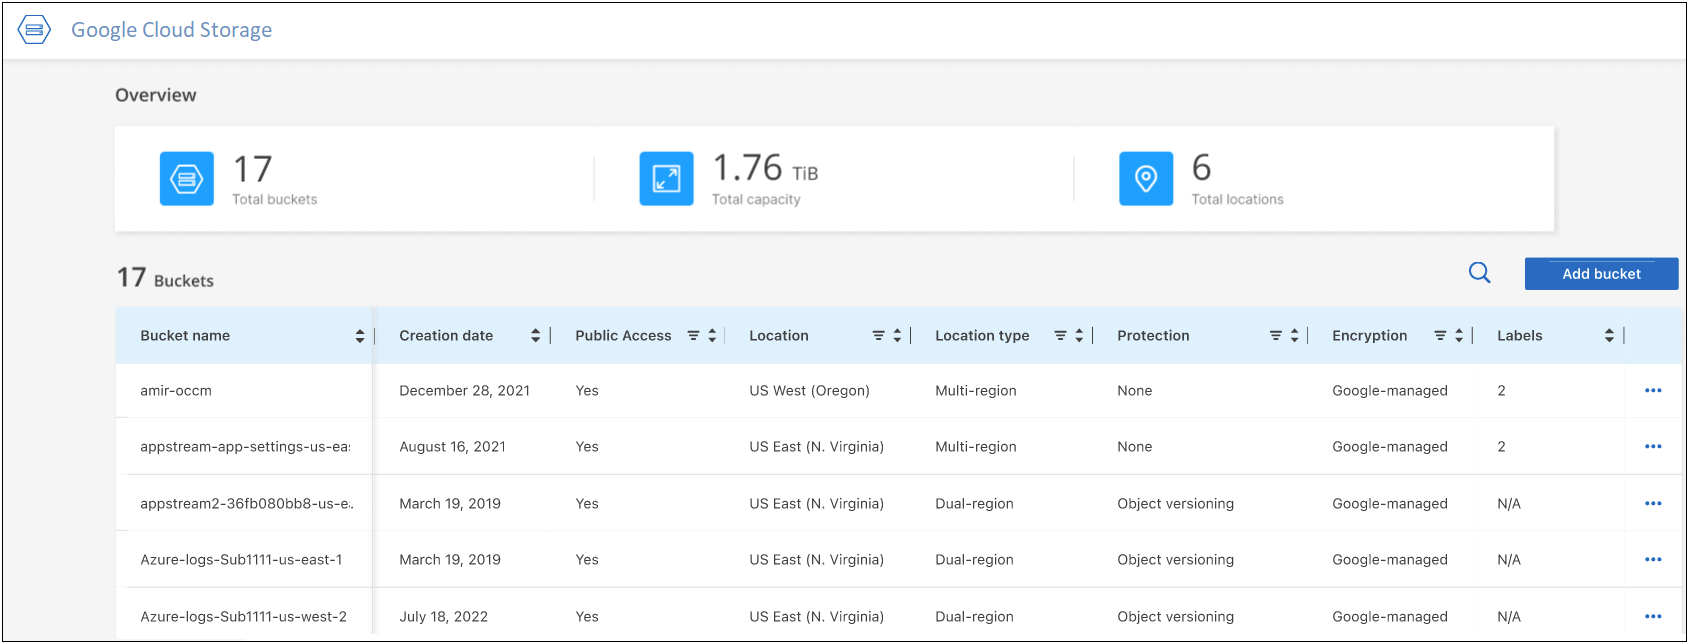Open the Protection column filter

[1275, 336]
